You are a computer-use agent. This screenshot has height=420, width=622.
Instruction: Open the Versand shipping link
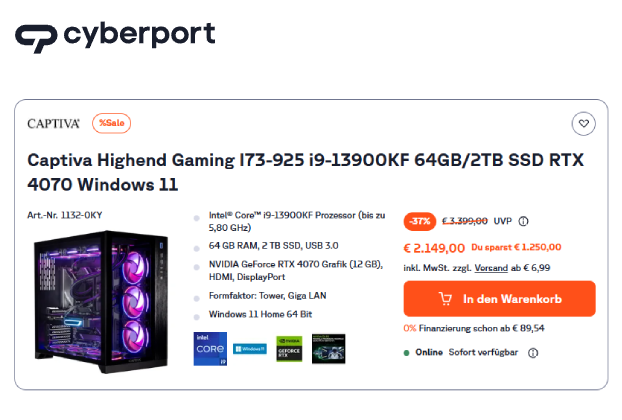click(491, 268)
